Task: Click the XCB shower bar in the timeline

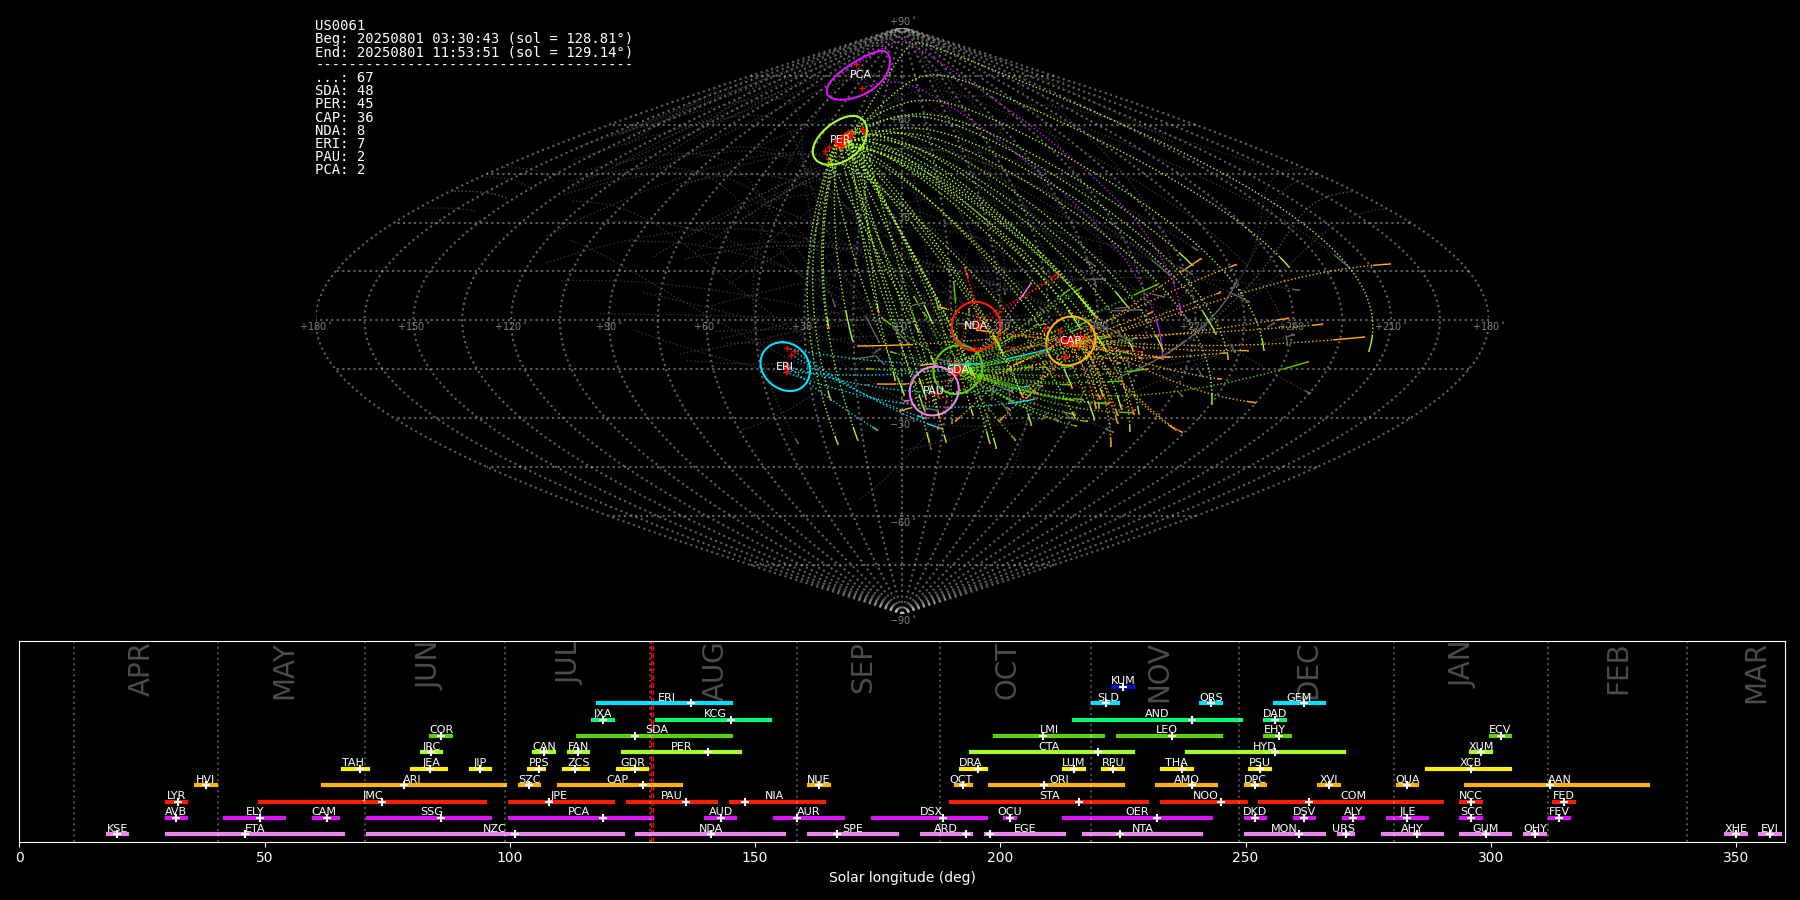Action: tap(1468, 769)
